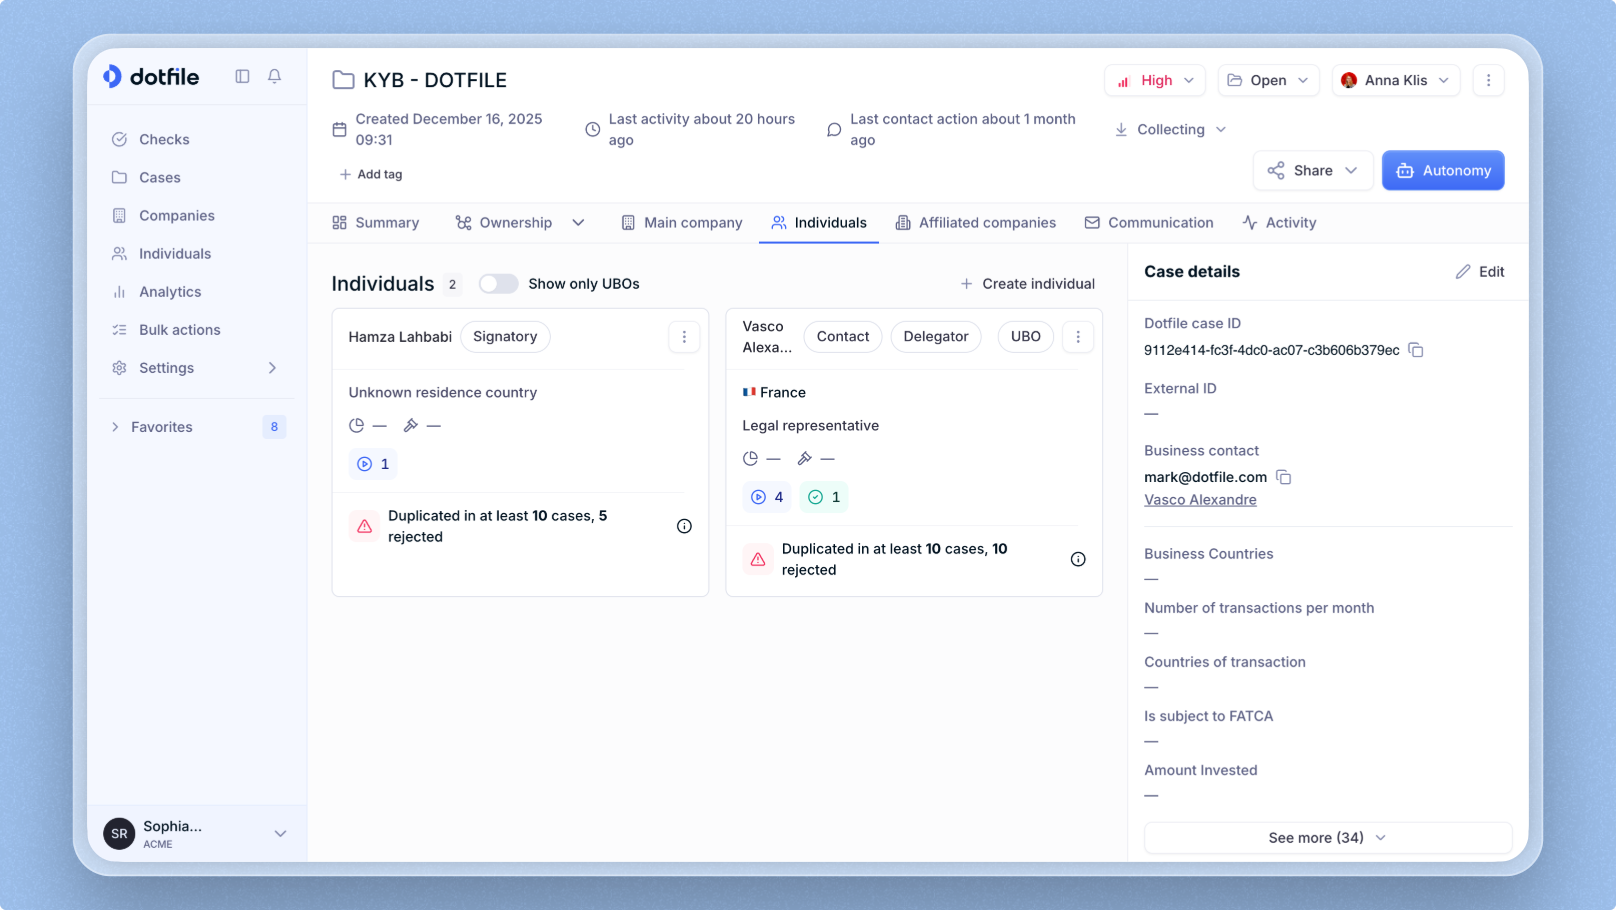Click the Favorites count badge 8

274,427
